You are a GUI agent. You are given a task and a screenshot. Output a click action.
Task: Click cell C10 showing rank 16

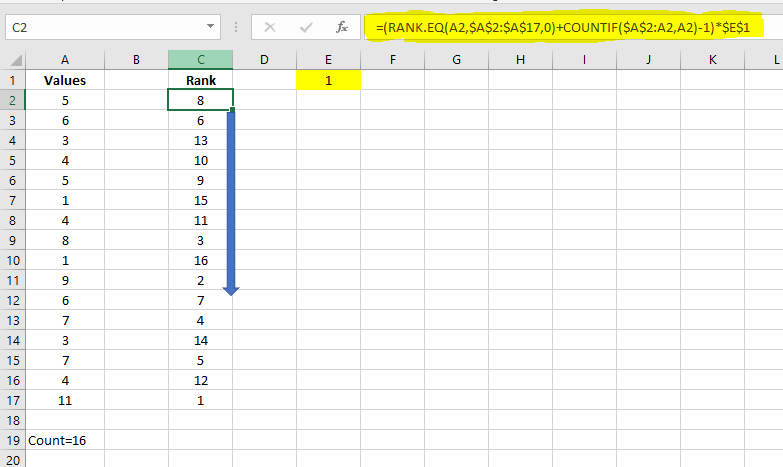click(x=201, y=260)
